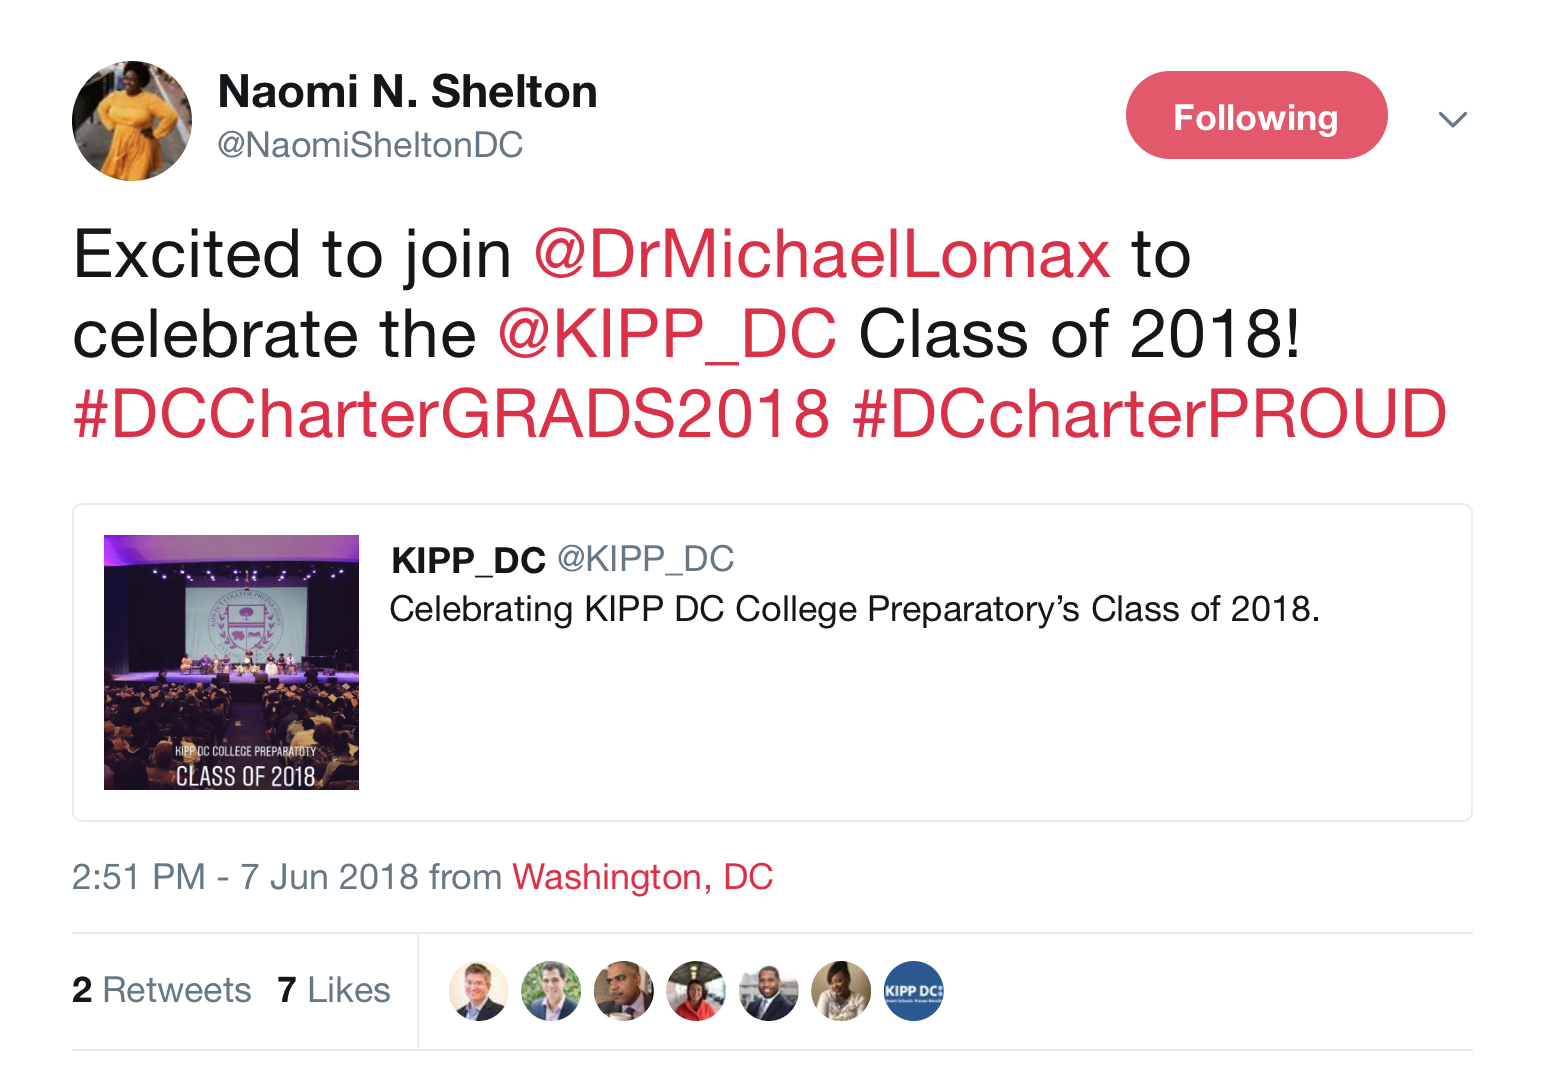Open Naomi N. Shelton's profile avatar
Viewport: 1550px width, 1082px height.
click(x=132, y=121)
